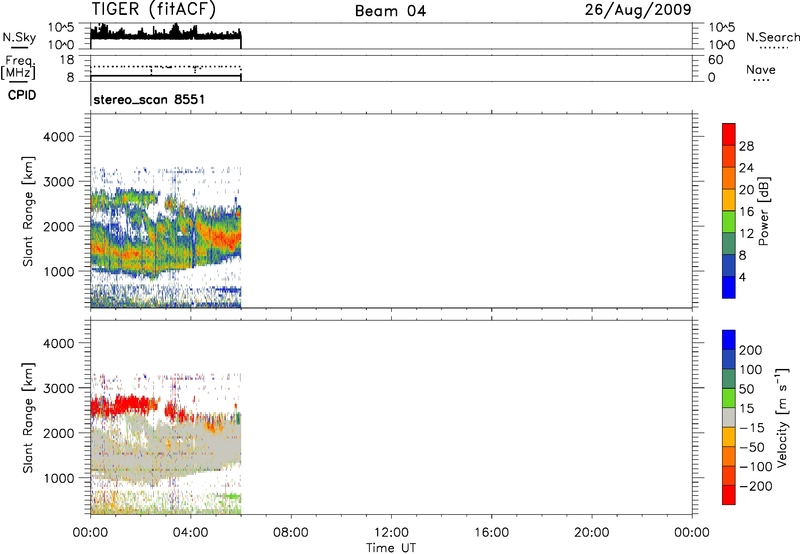Pick bright blue bottom Power colorbar segment
This screenshot has width=800, height=554.
(x=729, y=287)
